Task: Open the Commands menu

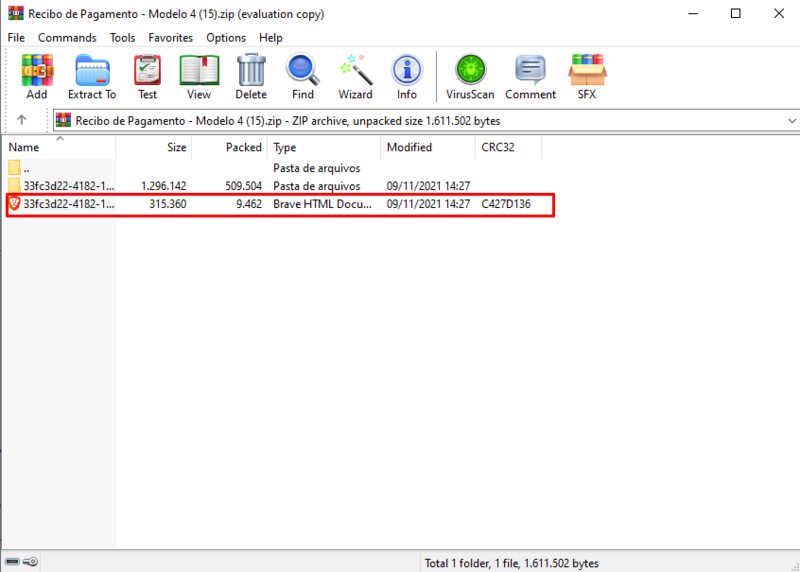Action: click(x=67, y=38)
